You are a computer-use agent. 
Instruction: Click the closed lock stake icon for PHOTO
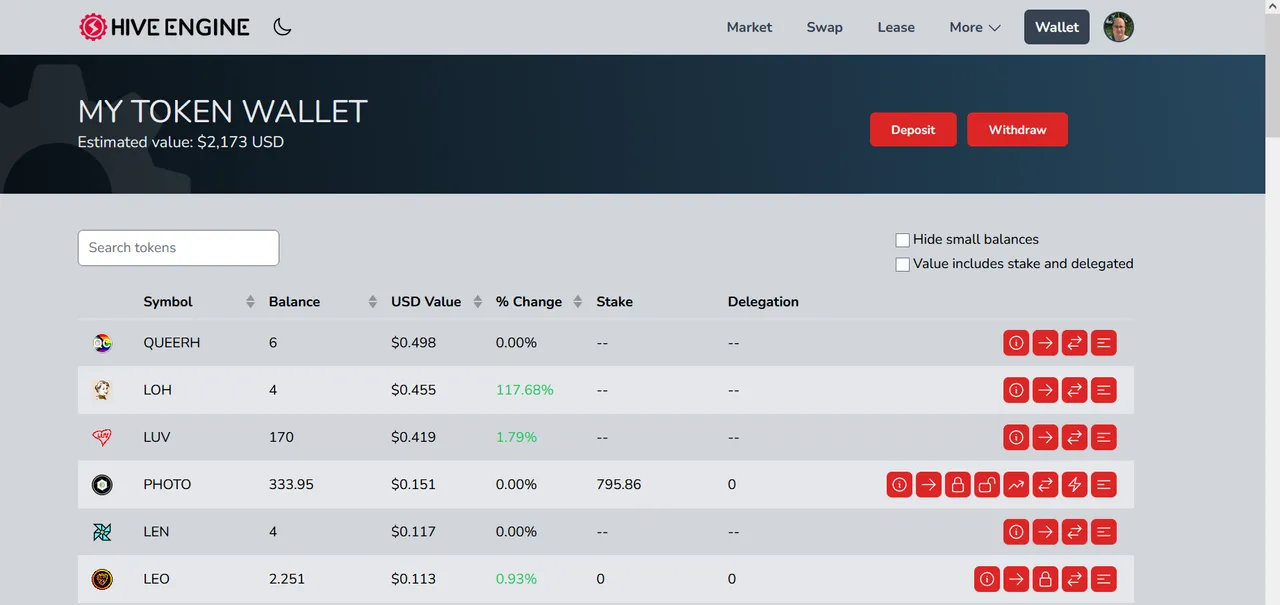(x=958, y=485)
